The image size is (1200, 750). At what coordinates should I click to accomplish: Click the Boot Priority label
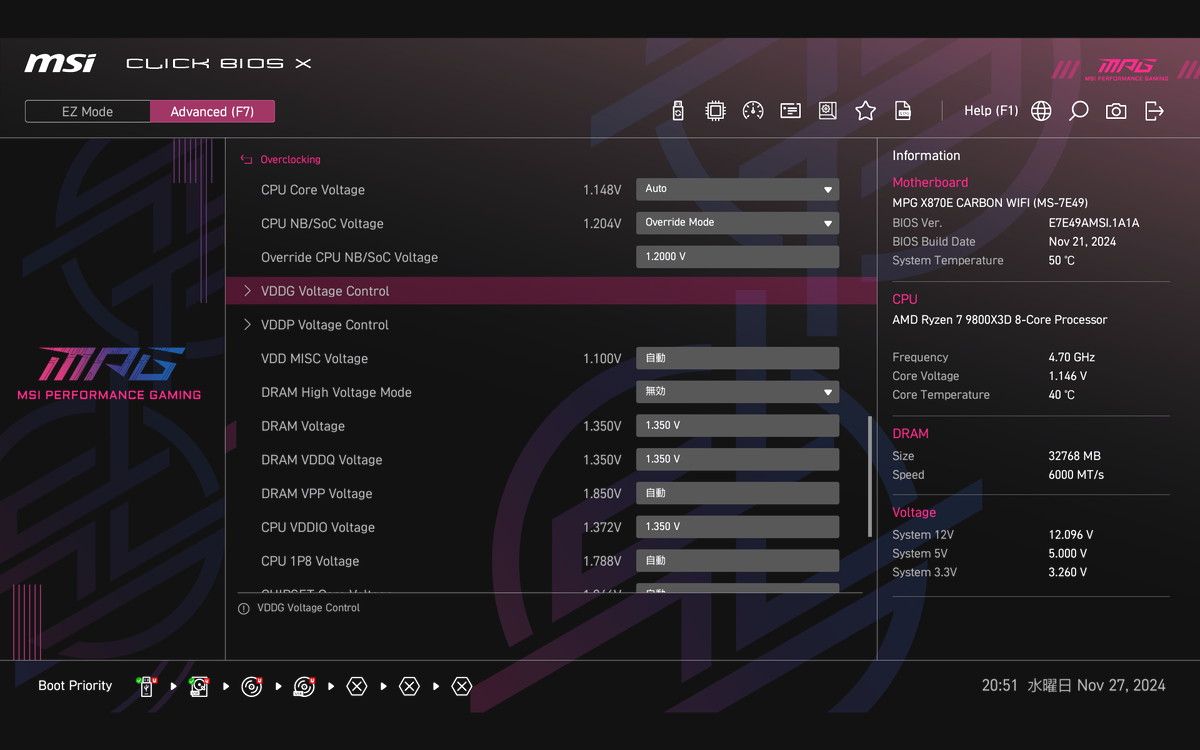point(75,686)
